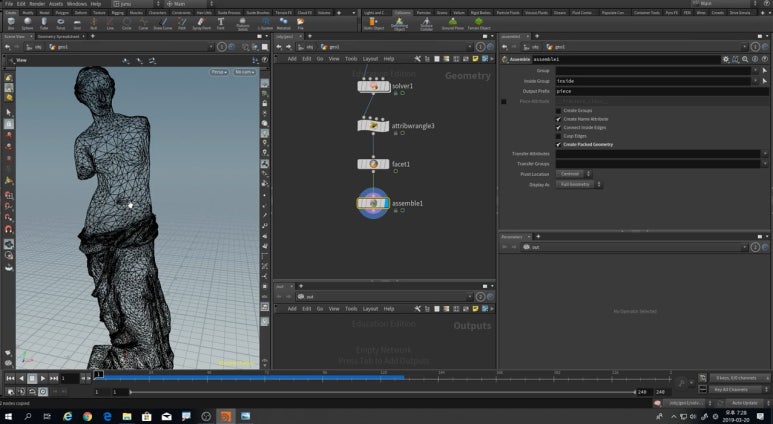Toggle the real-time playback clock button
Screen dimensions: 773x424
43,391
